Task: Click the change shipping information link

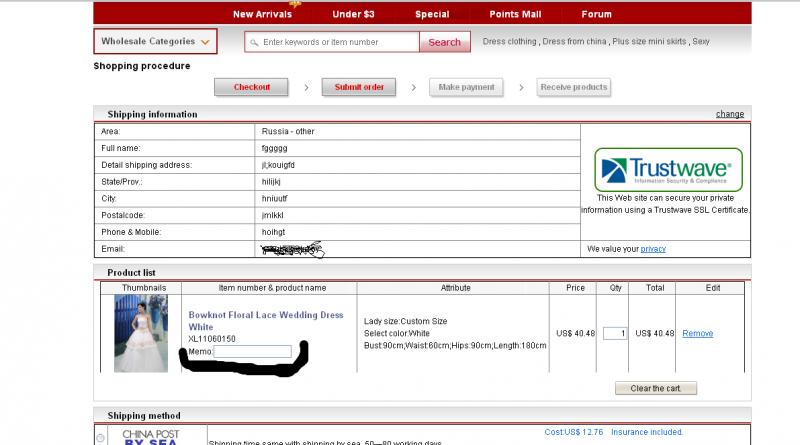Action: tap(729, 114)
